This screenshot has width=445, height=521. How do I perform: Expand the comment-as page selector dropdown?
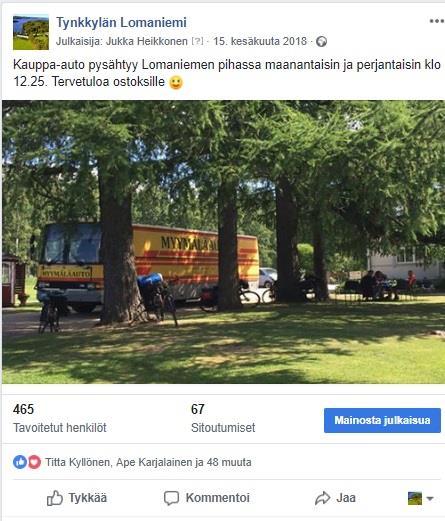421,498
